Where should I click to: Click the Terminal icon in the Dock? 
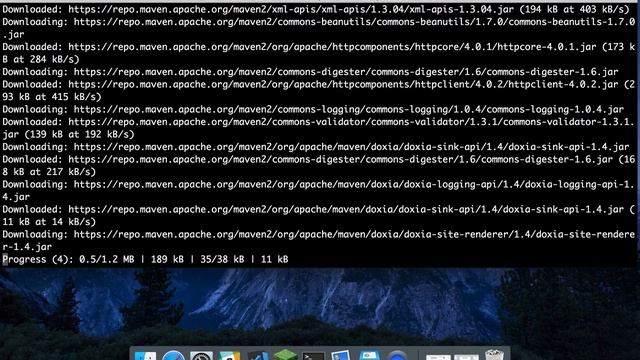(x=313, y=356)
